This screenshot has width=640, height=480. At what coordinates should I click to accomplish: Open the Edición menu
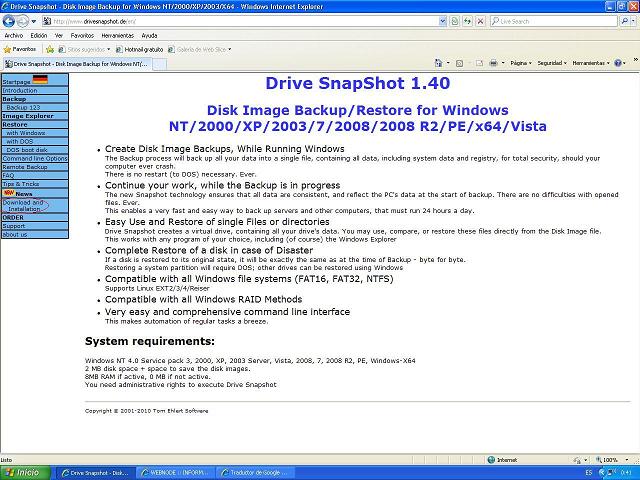click(x=39, y=36)
